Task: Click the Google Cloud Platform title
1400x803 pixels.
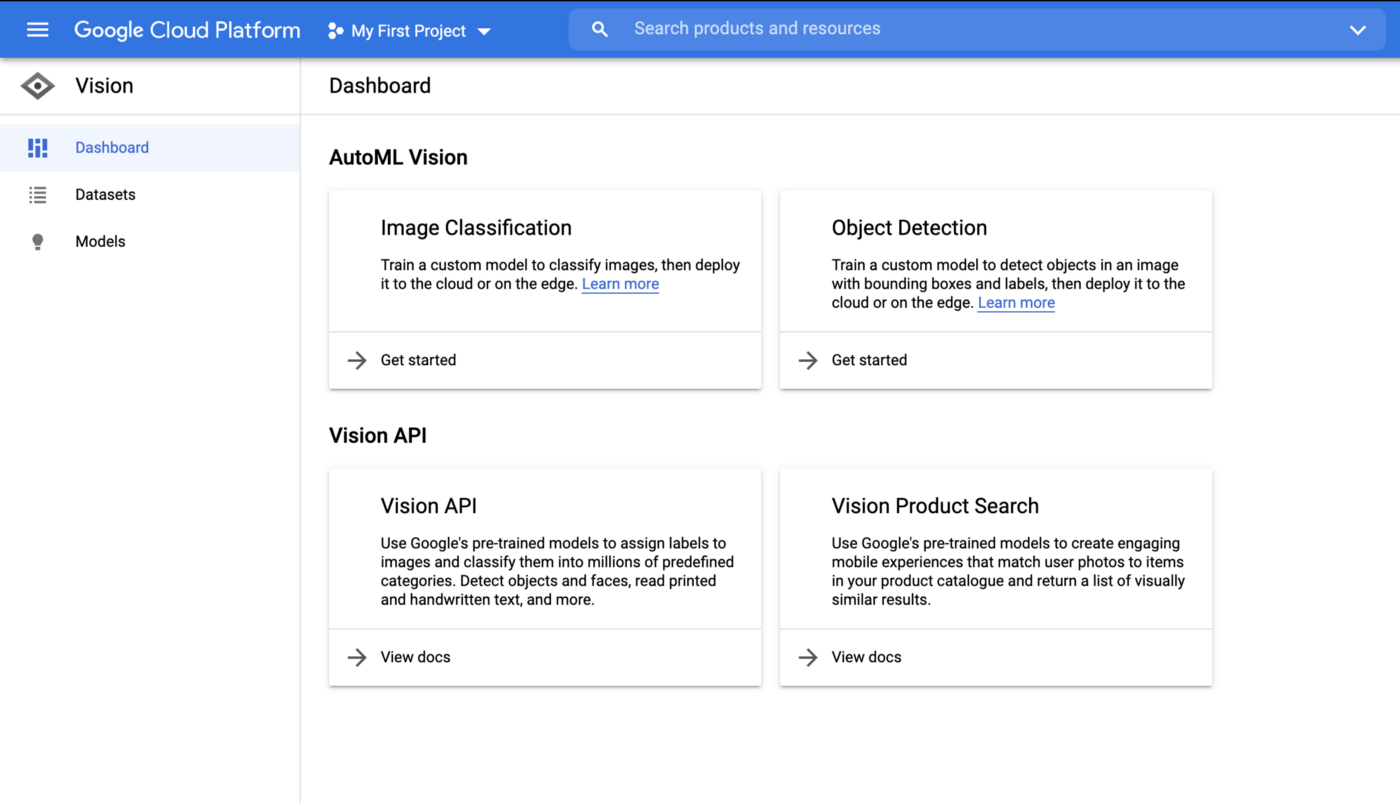Action: [187, 30]
